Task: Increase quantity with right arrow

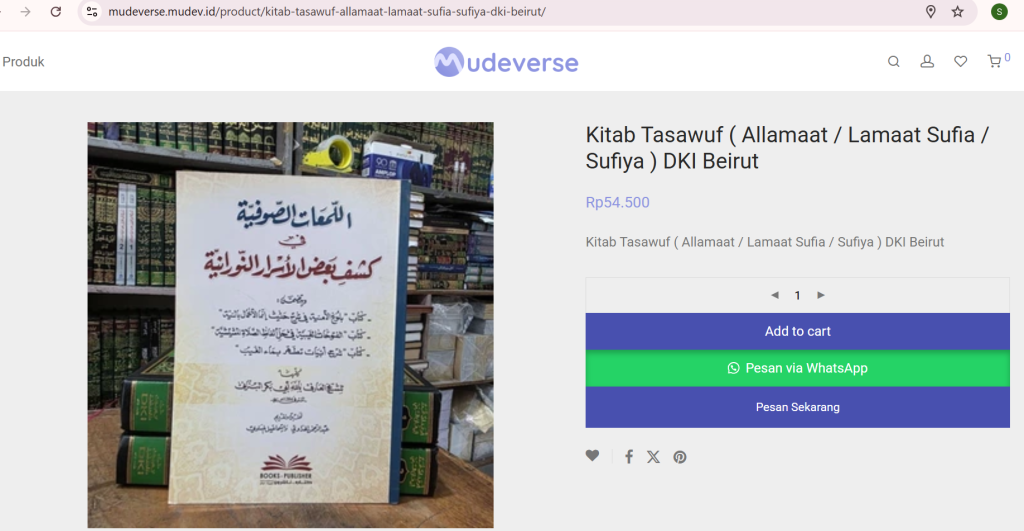Action: (821, 295)
